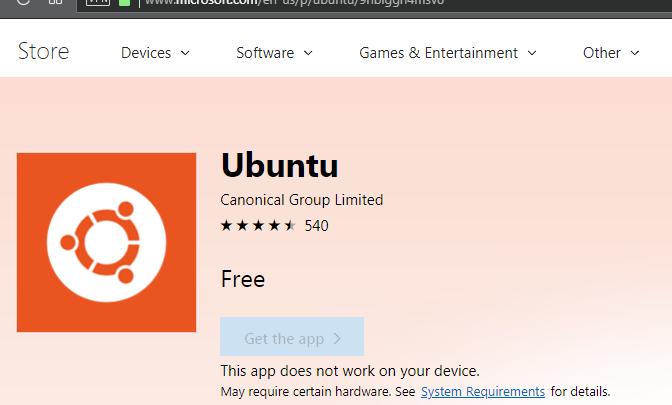Click the Free price label

243,279
